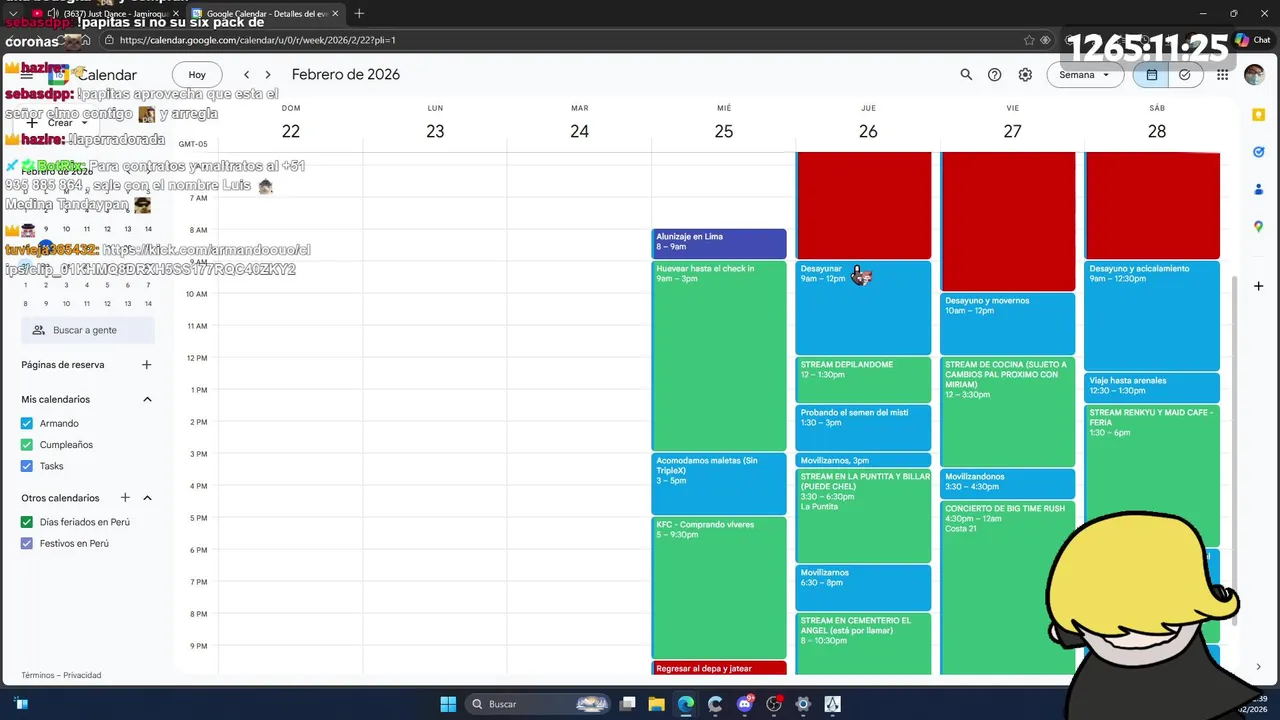Go to the previous week arrow
This screenshot has height=720, width=1280.
(247, 75)
